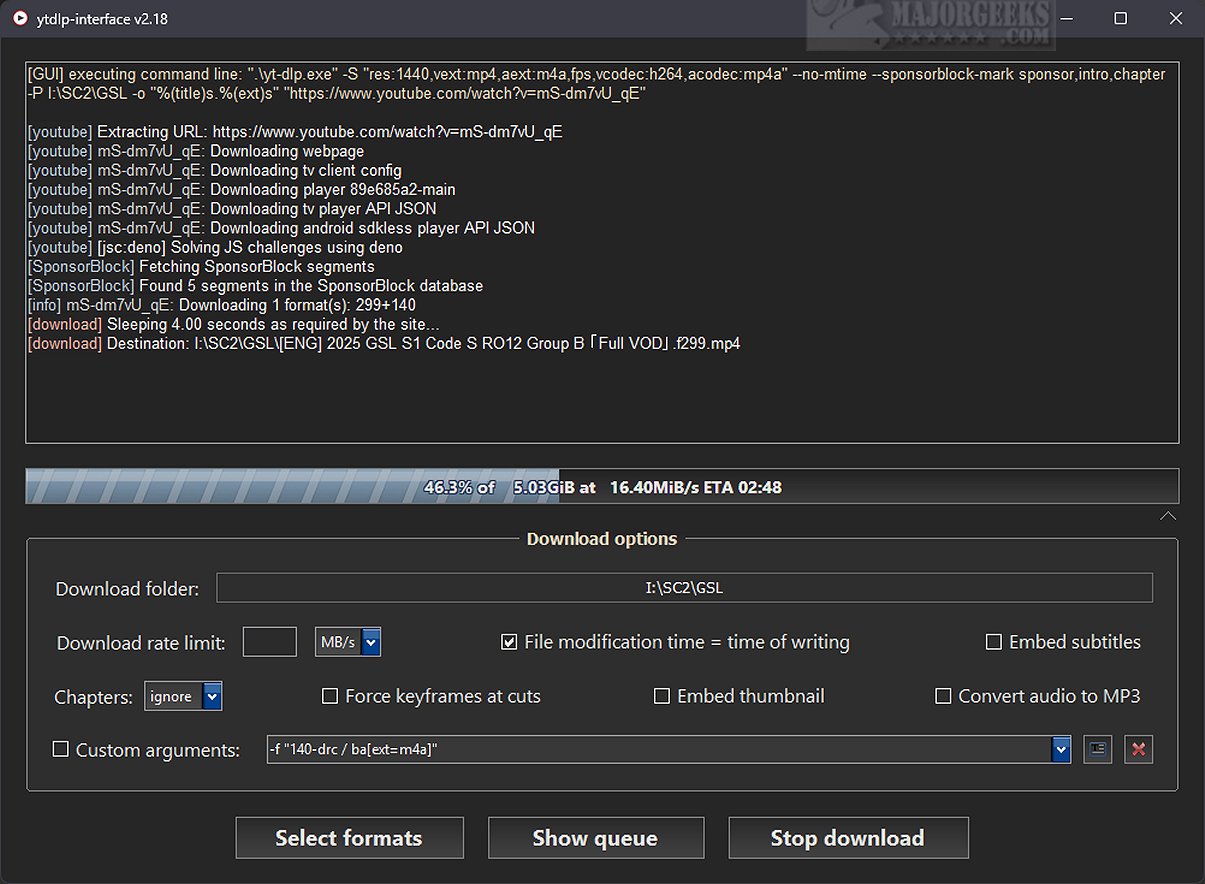This screenshot has width=1205, height=884.
Task: Tick the Force keyframes at cuts checkbox
Action: 330,696
